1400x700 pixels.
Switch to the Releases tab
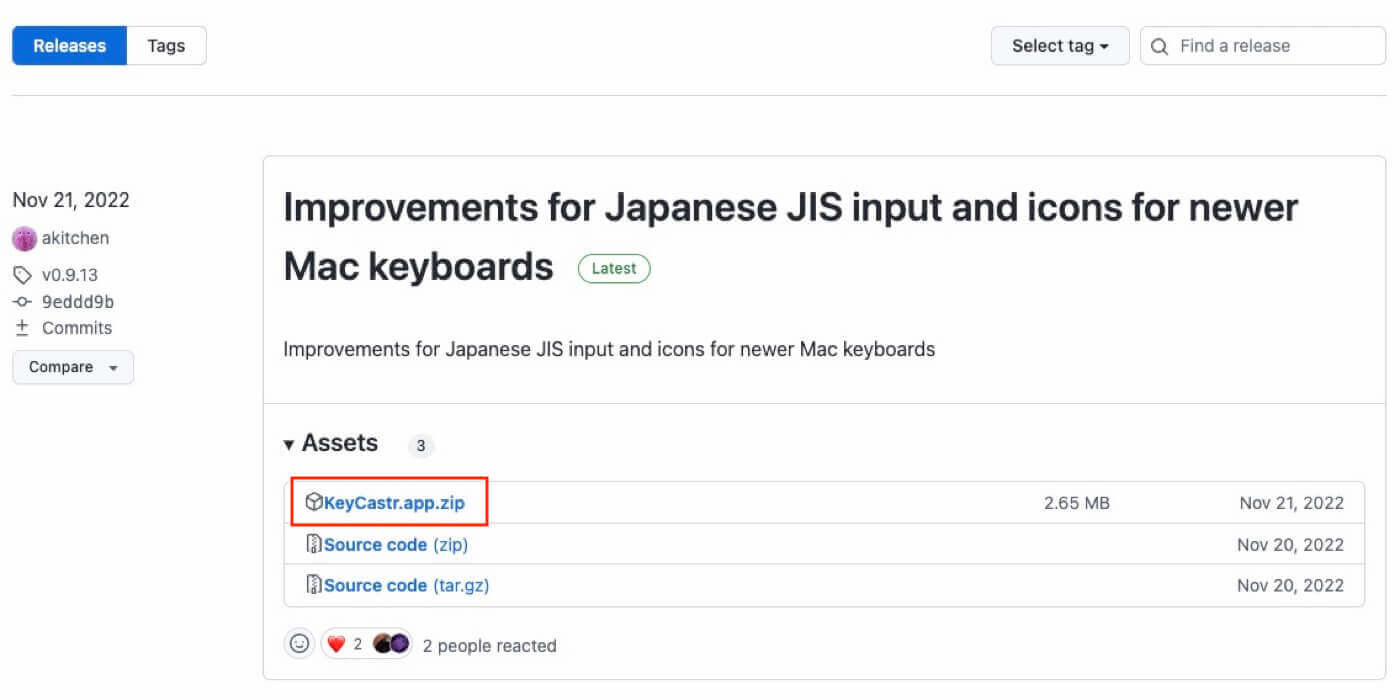point(69,46)
